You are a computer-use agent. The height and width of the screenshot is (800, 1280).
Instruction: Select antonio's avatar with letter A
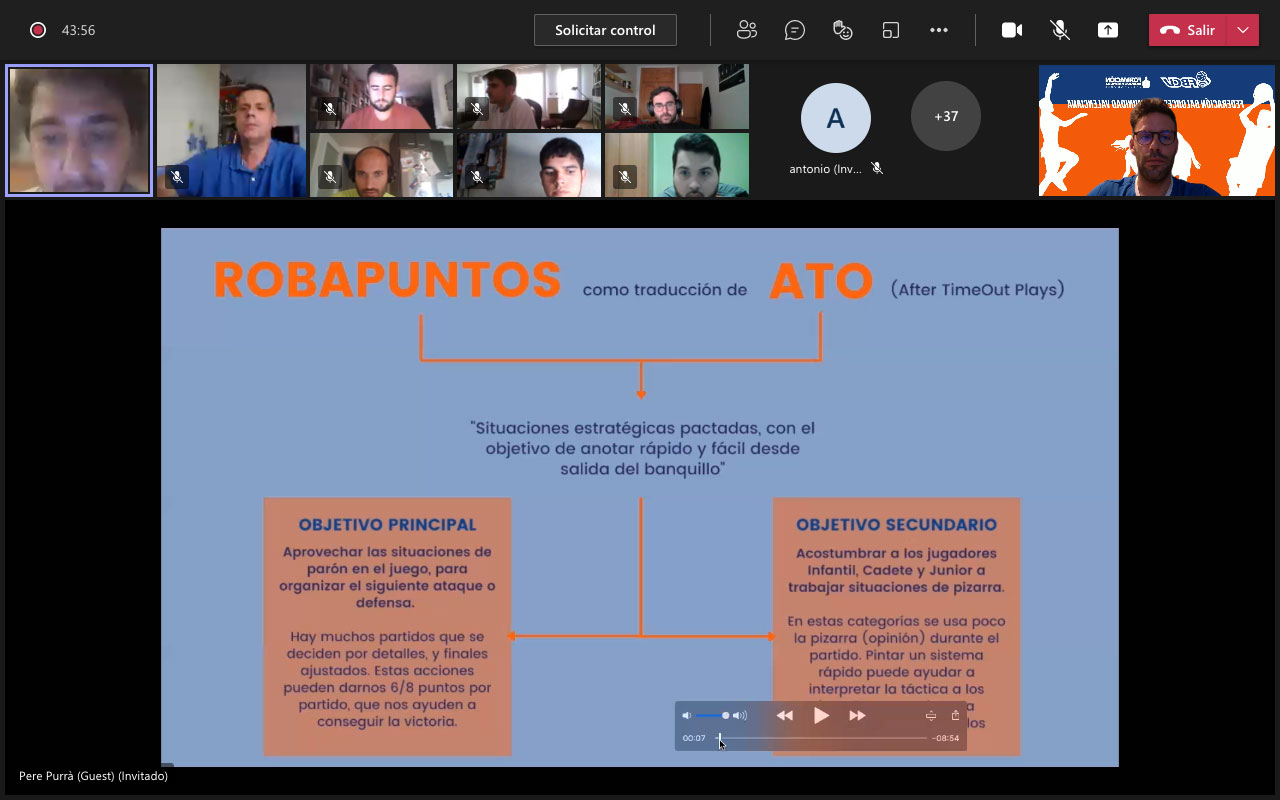836,118
